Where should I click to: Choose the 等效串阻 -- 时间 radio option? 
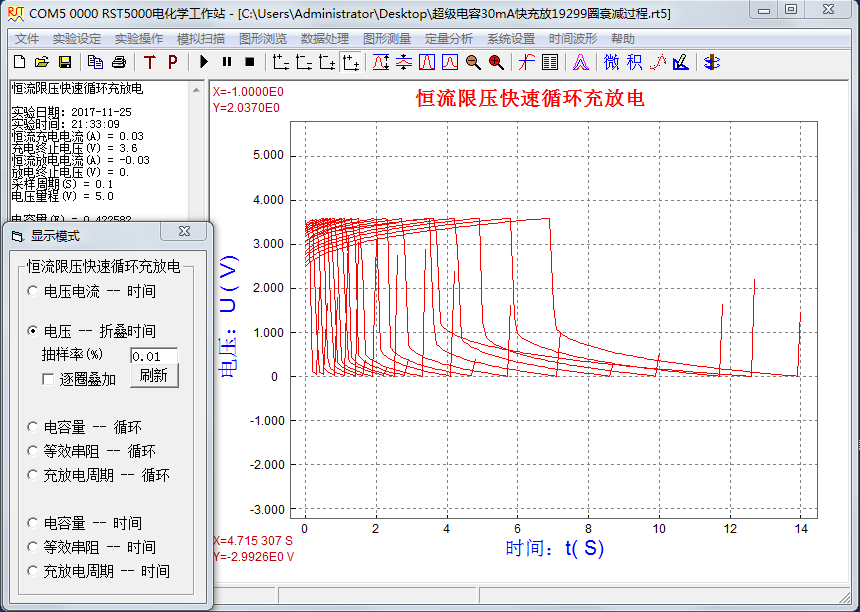click(x=34, y=547)
